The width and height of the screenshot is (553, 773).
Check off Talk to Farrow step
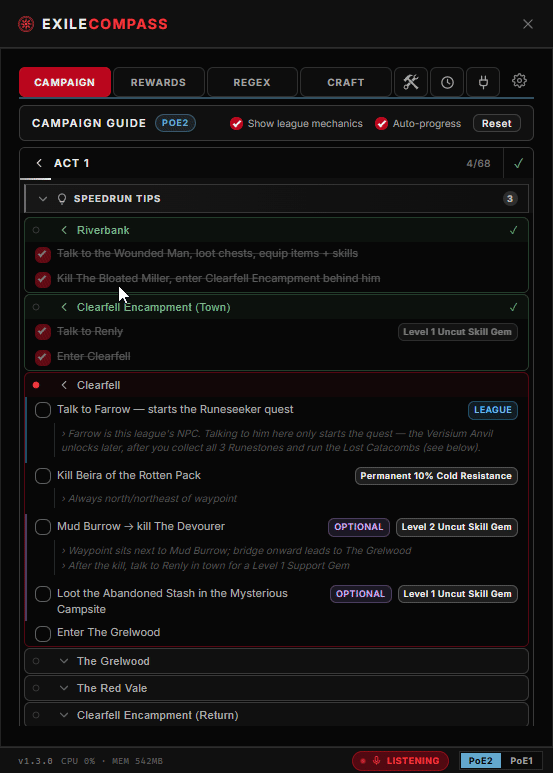pyautogui.click(x=43, y=410)
